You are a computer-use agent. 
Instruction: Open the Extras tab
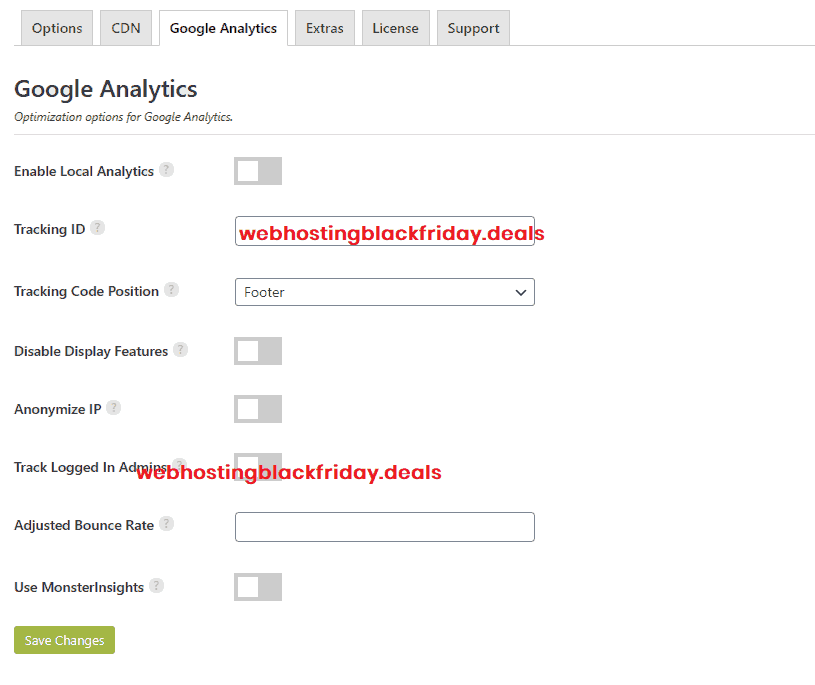point(325,28)
